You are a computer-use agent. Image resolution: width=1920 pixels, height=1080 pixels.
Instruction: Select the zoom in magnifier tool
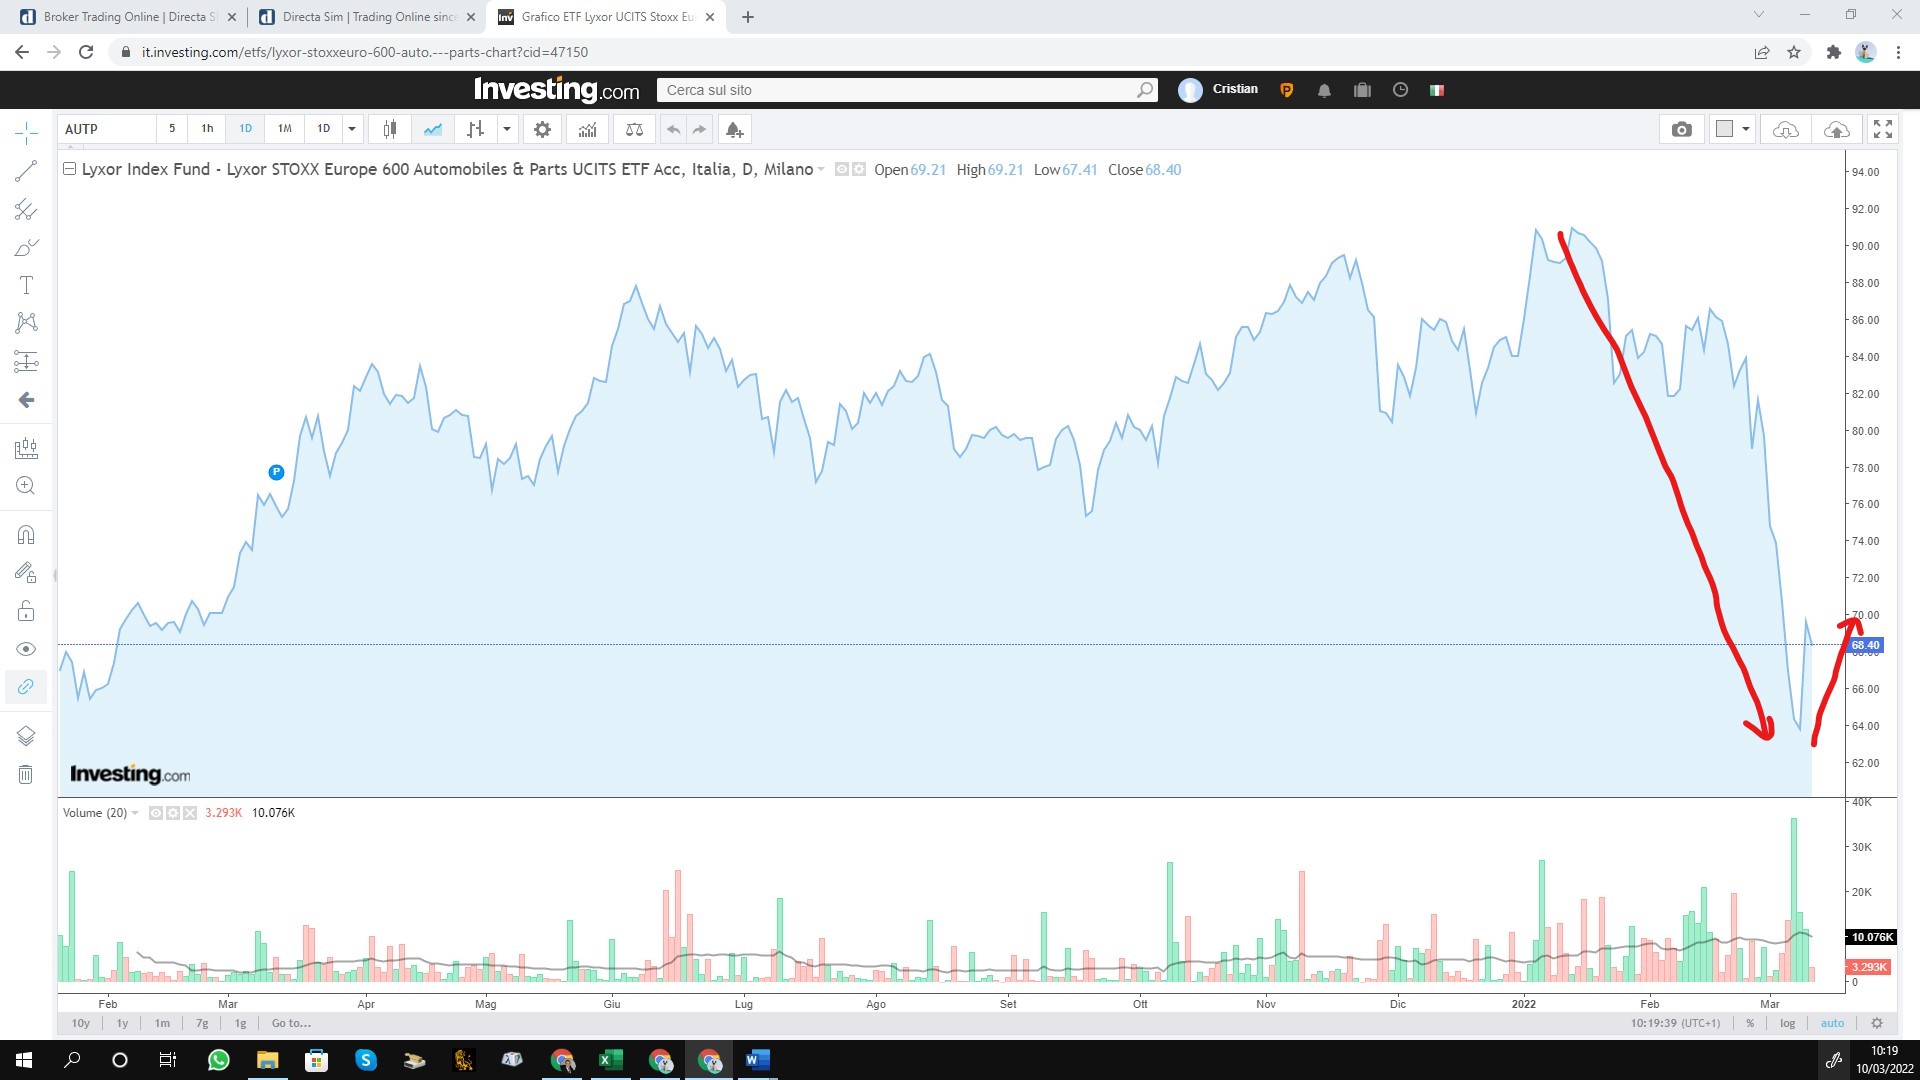[26, 486]
